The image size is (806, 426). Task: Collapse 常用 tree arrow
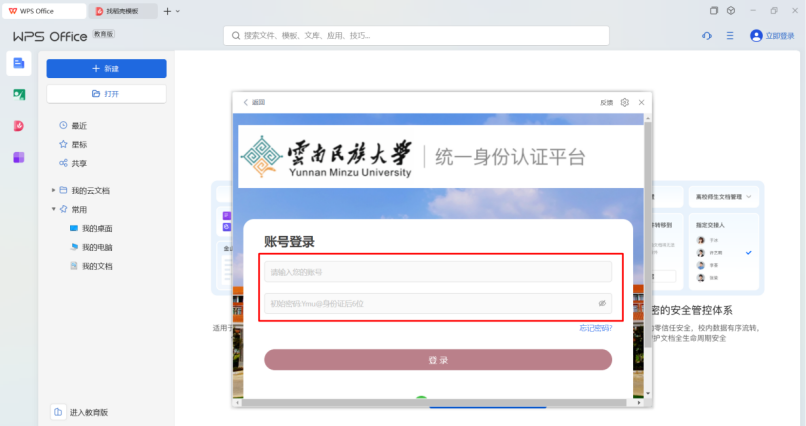pyautogui.click(x=53, y=209)
